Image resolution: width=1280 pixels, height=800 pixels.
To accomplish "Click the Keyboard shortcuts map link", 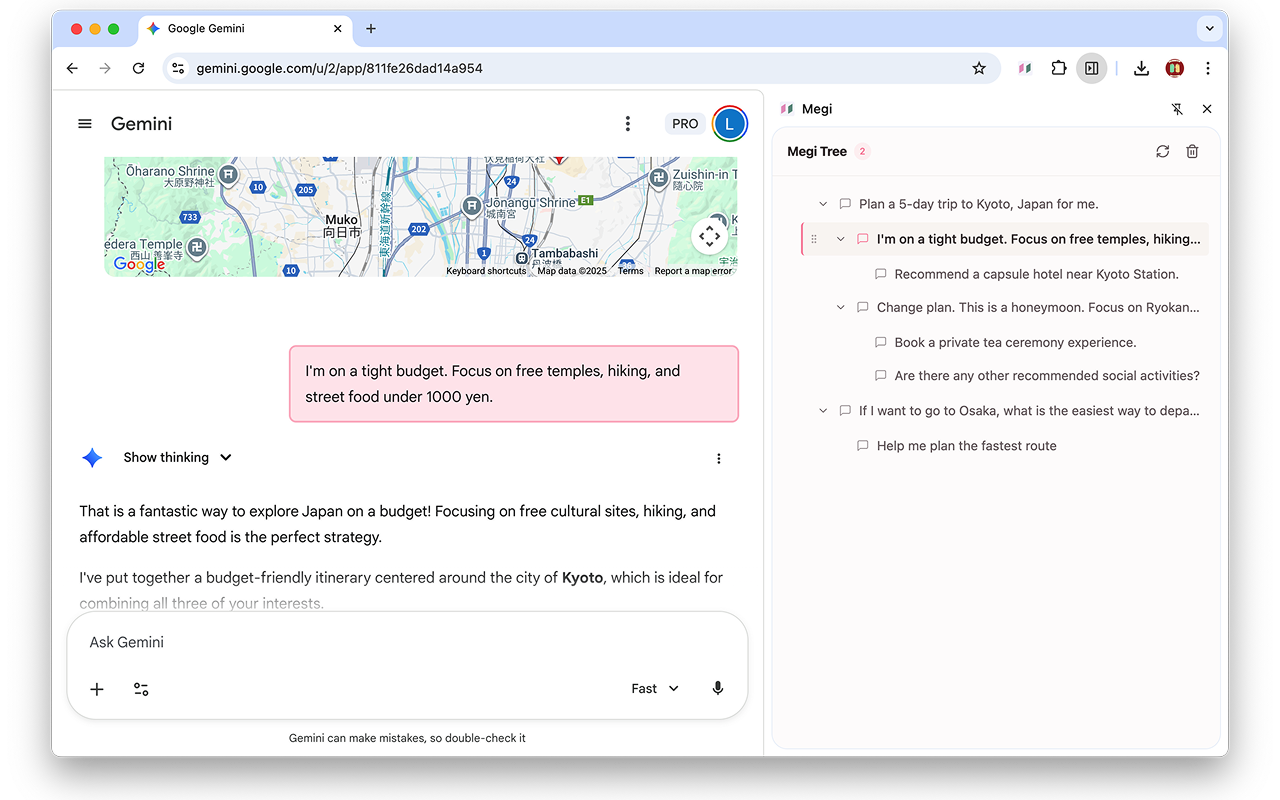I will coord(486,271).
